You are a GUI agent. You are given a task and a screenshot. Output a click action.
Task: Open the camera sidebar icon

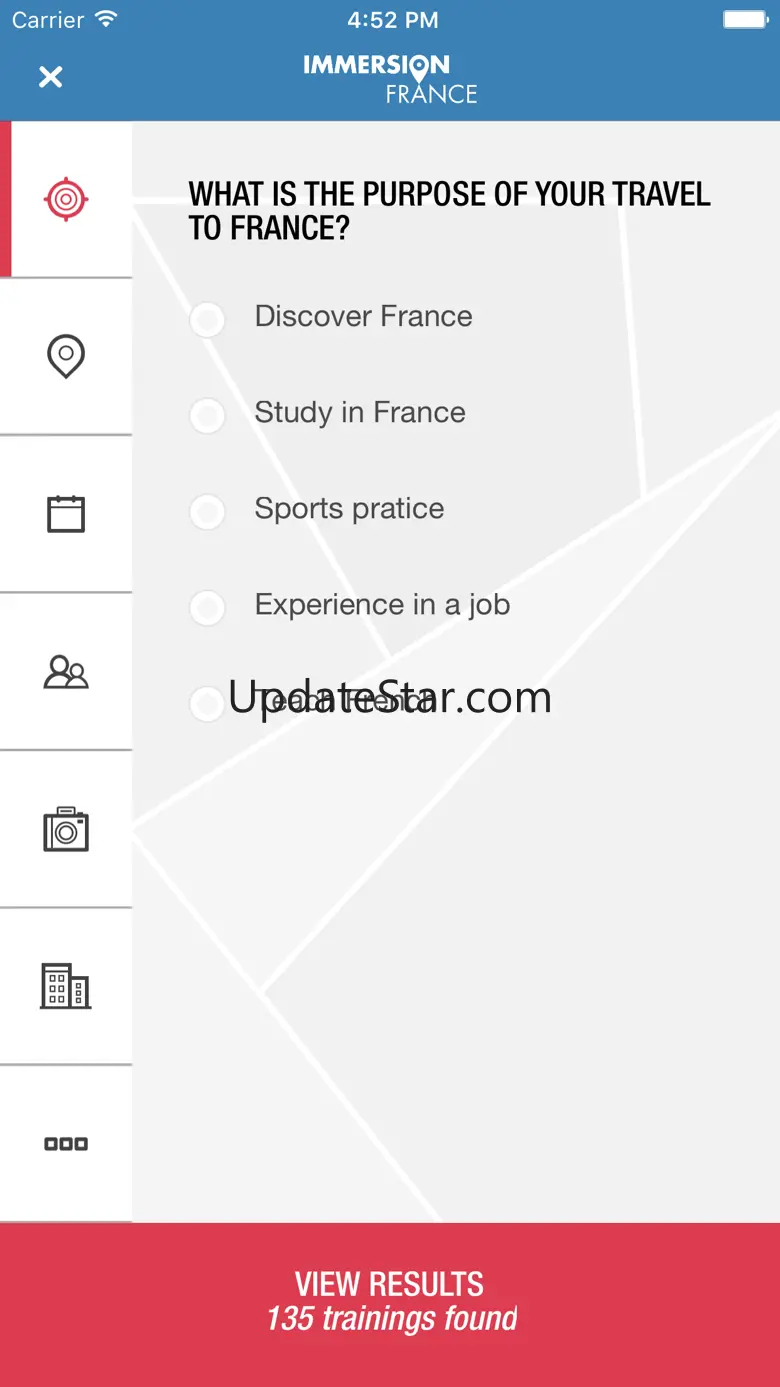pyautogui.click(x=66, y=829)
